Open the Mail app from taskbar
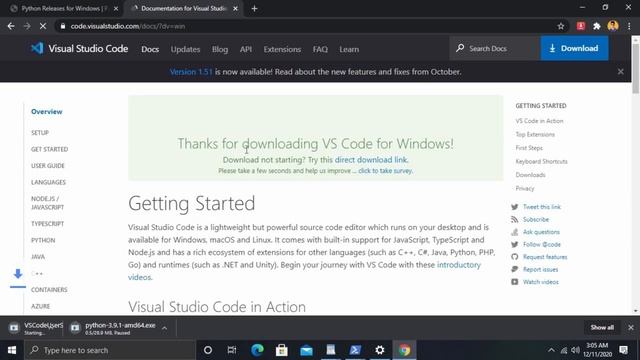The image size is (640, 360). pyautogui.click(x=306, y=350)
